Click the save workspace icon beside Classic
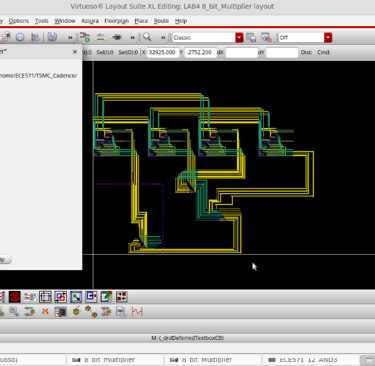 coord(251,37)
